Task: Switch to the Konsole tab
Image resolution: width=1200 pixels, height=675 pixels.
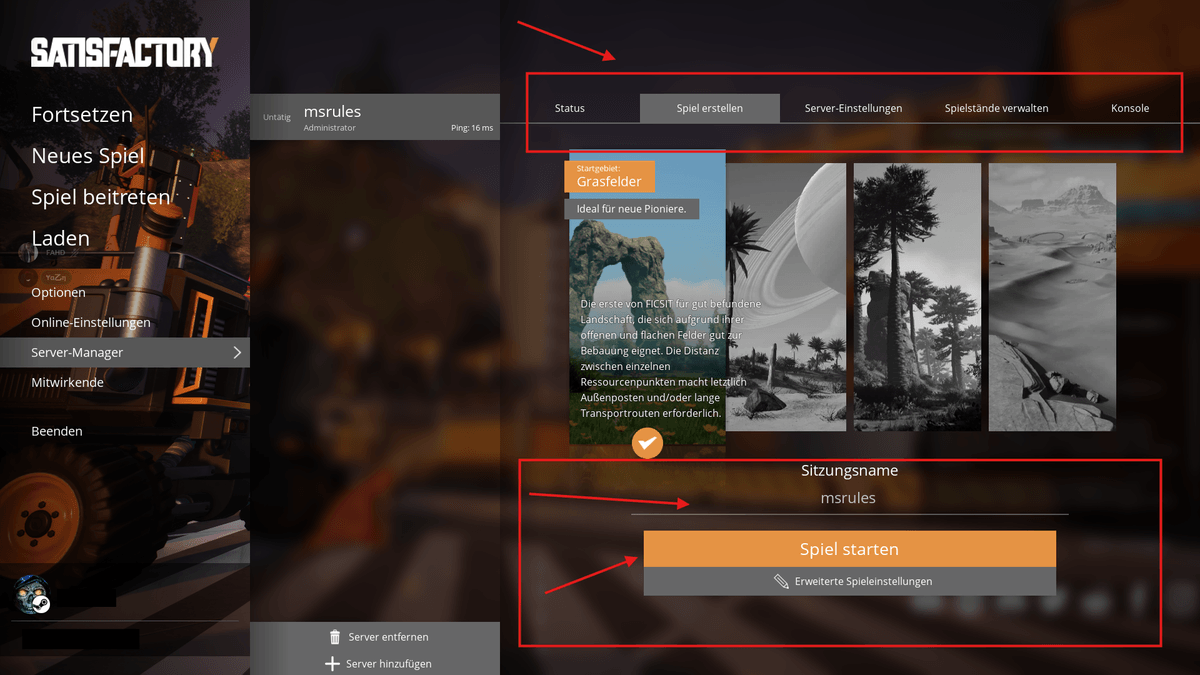Action: (x=1130, y=108)
